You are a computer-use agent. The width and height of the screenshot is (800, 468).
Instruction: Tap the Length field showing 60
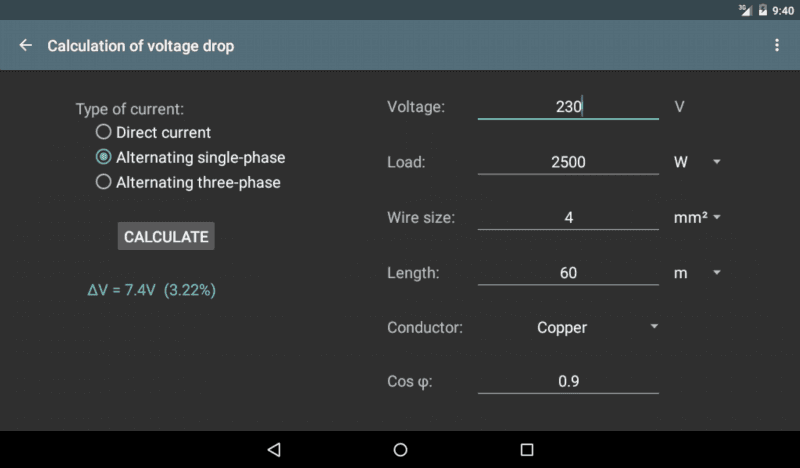click(x=568, y=273)
